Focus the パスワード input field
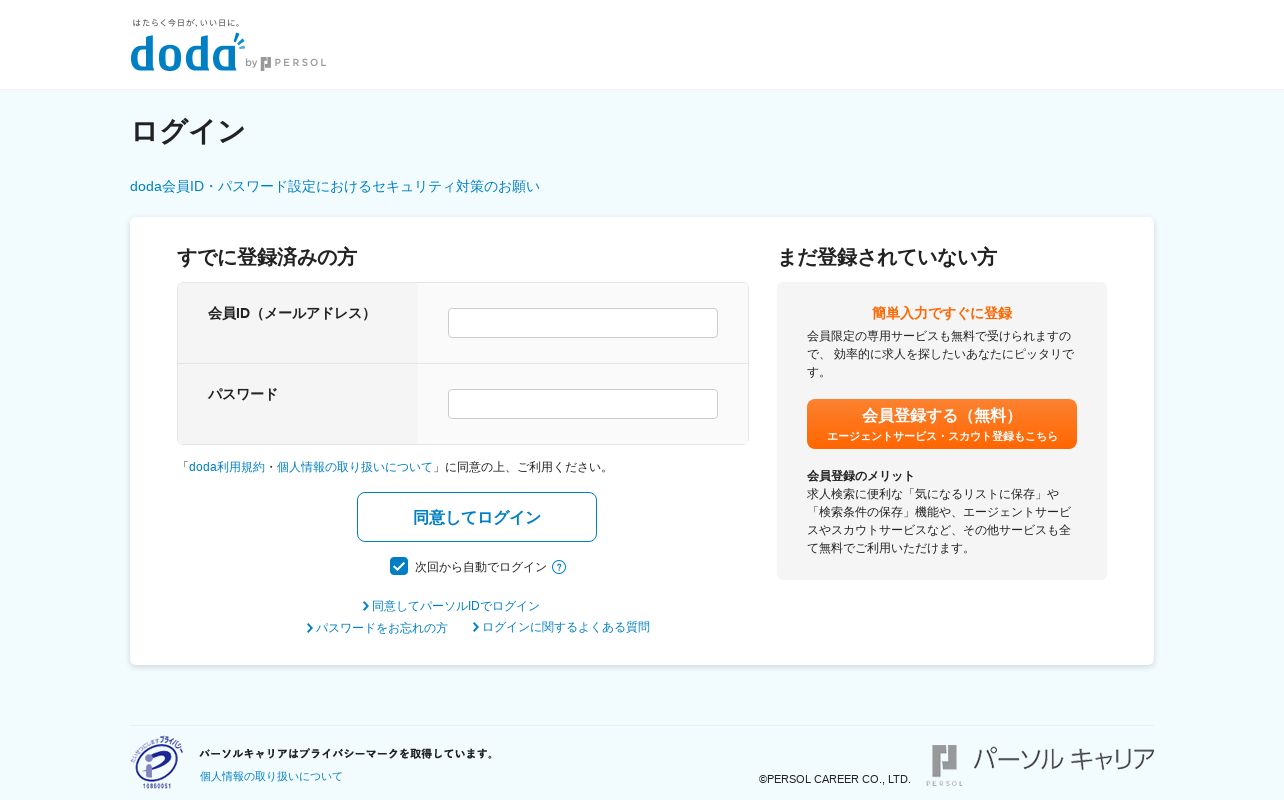 [x=583, y=404]
